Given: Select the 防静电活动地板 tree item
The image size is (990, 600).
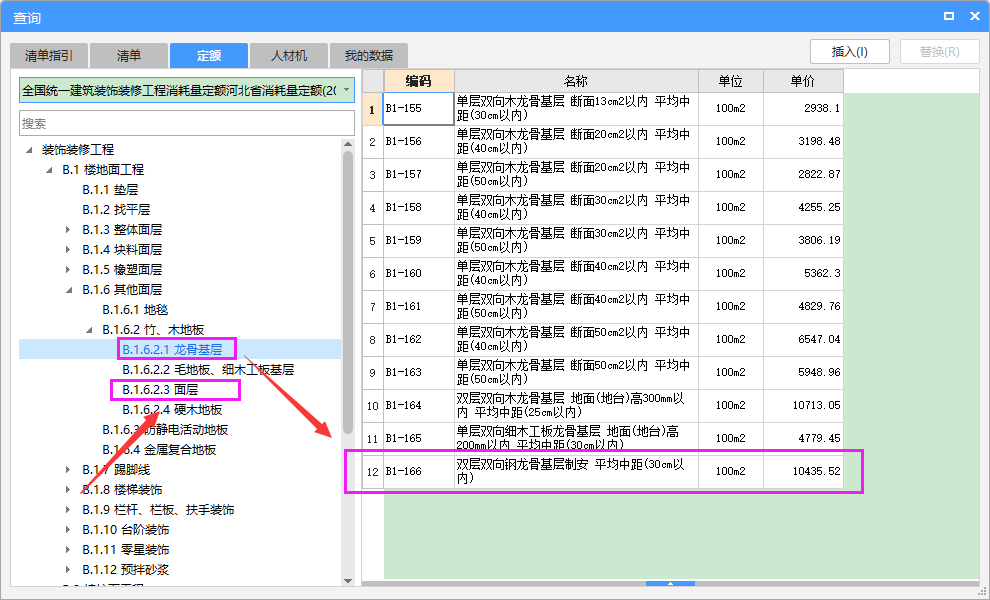Looking at the screenshot, I should click(x=165, y=429).
